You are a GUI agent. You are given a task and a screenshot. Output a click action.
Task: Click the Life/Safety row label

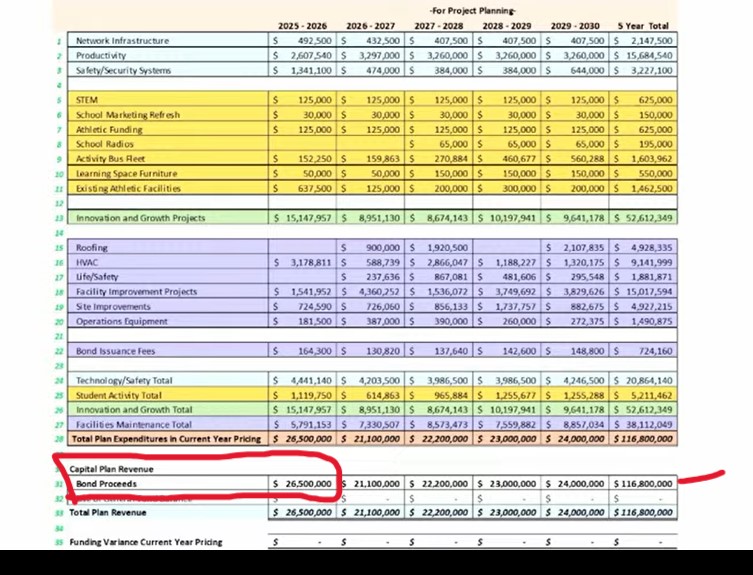point(97,277)
